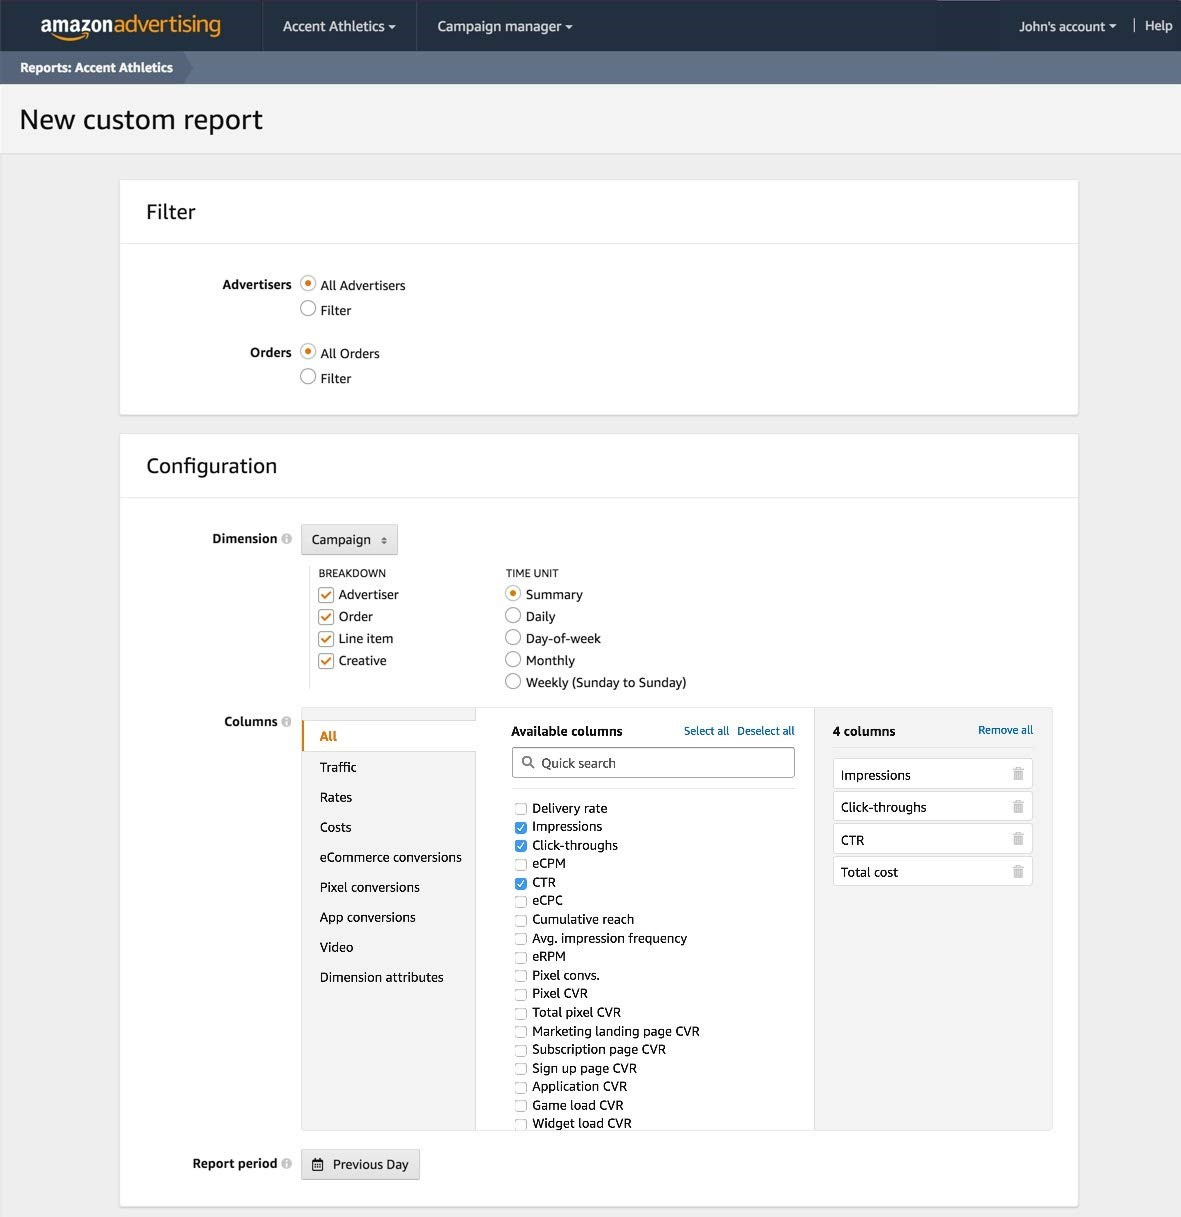Image resolution: width=1181 pixels, height=1217 pixels.
Task: Open the Dimension Campaign dropdown
Action: point(349,540)
